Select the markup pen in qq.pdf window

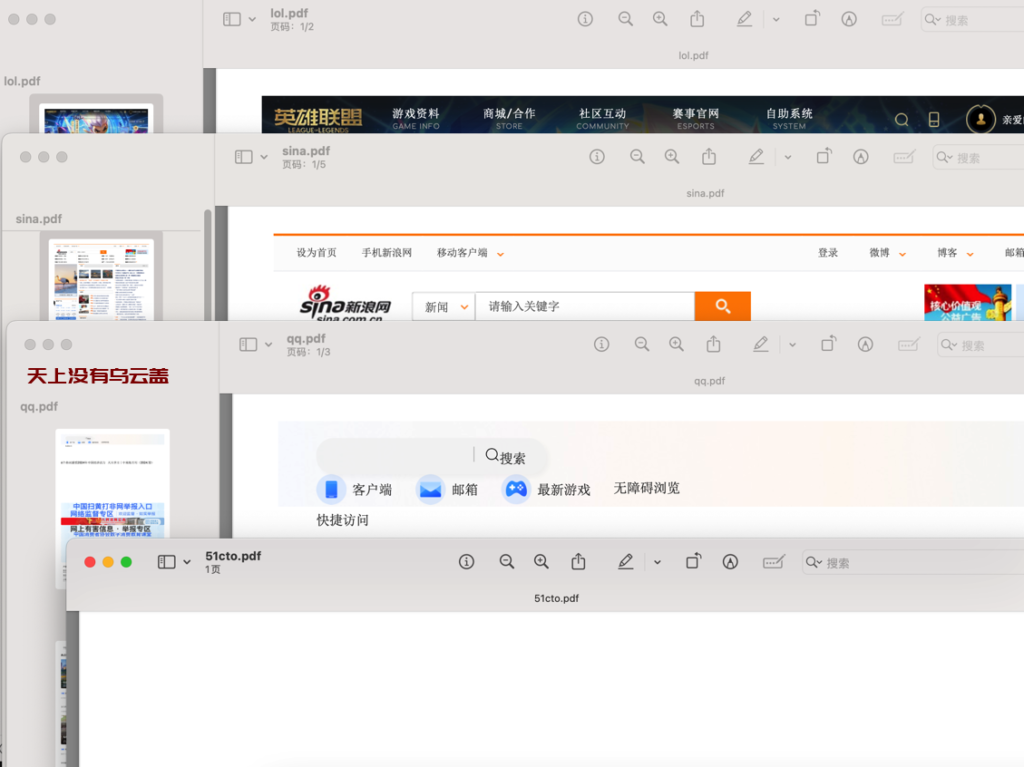click(x=761, y=344)
